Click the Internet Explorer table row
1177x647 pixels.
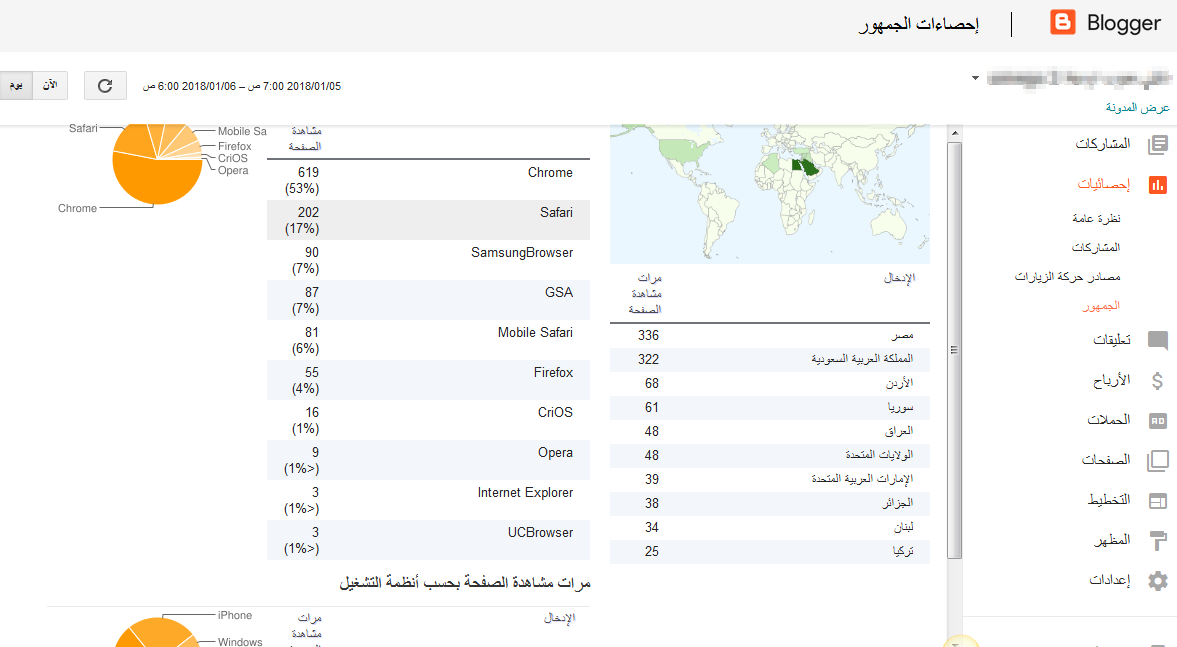click(428, 501)
